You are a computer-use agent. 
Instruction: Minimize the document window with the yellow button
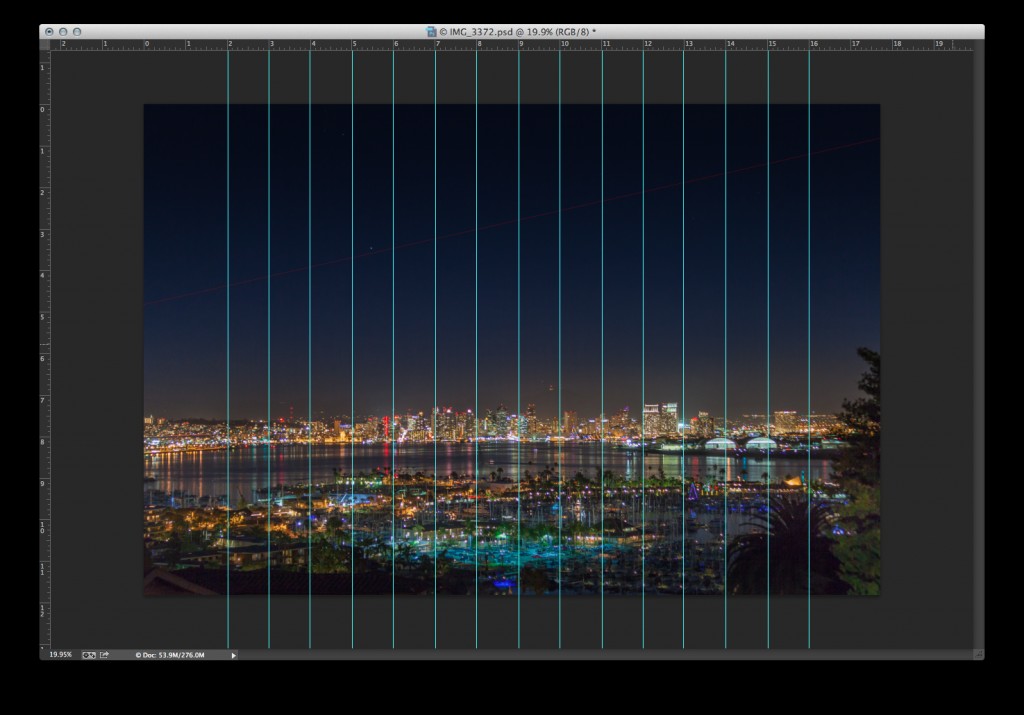coord(63,31)
